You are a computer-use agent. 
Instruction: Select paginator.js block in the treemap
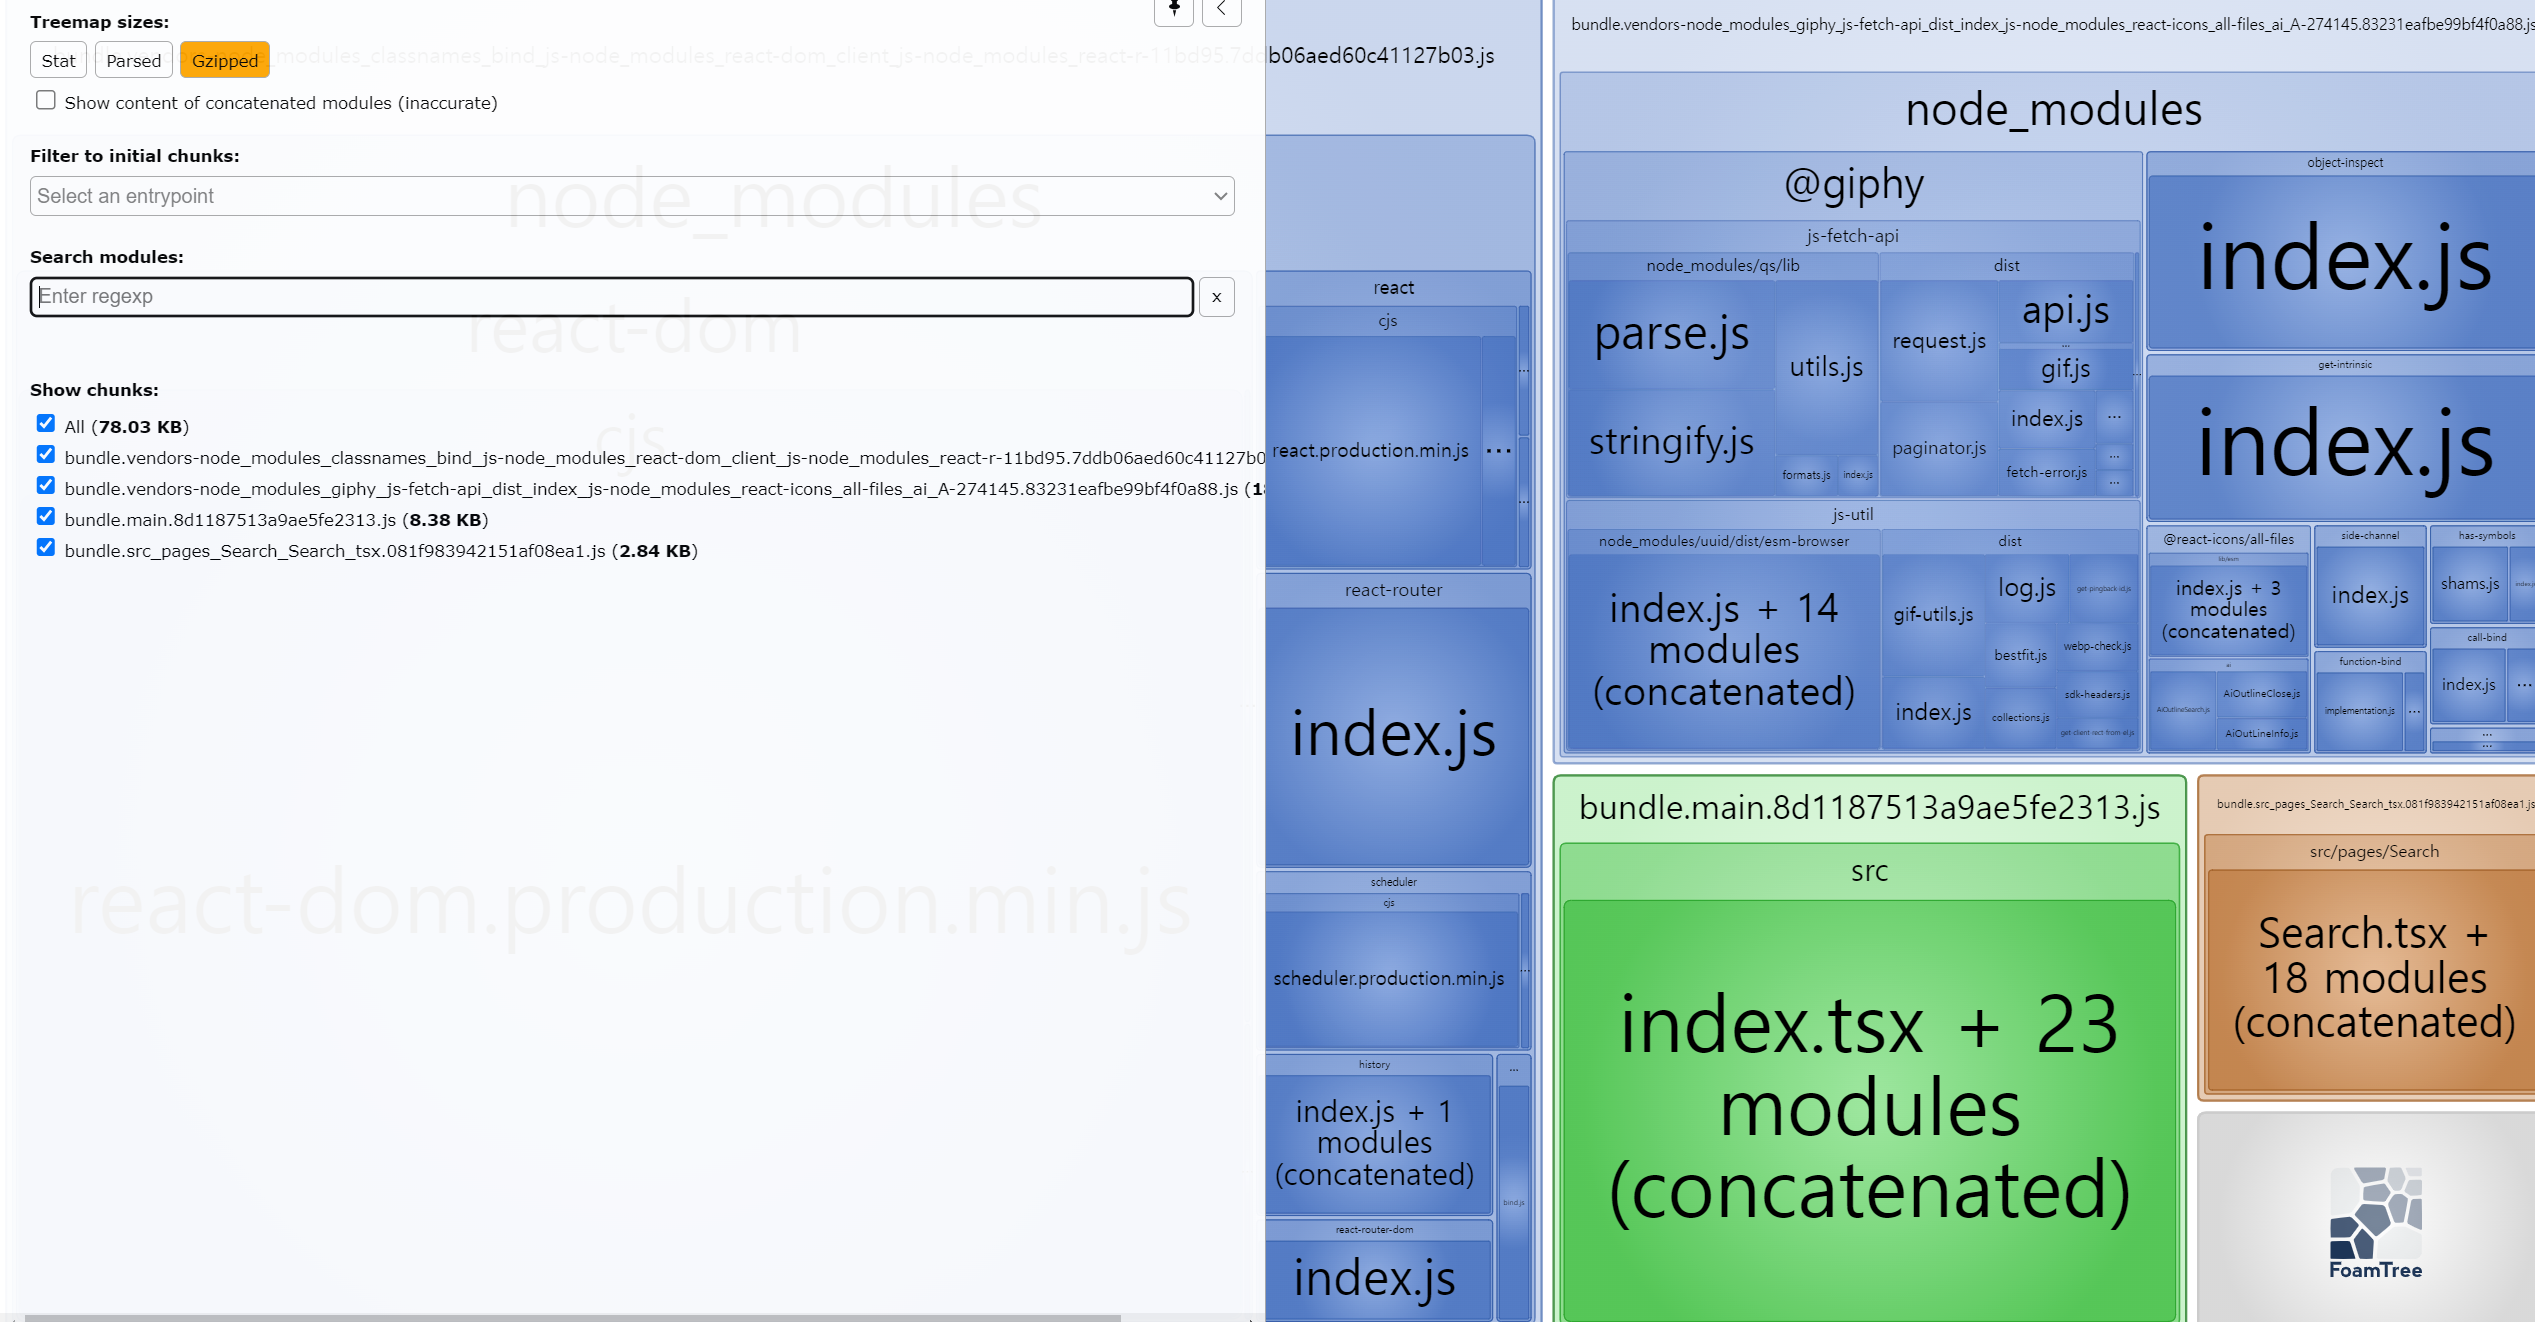pos(1939,448)
